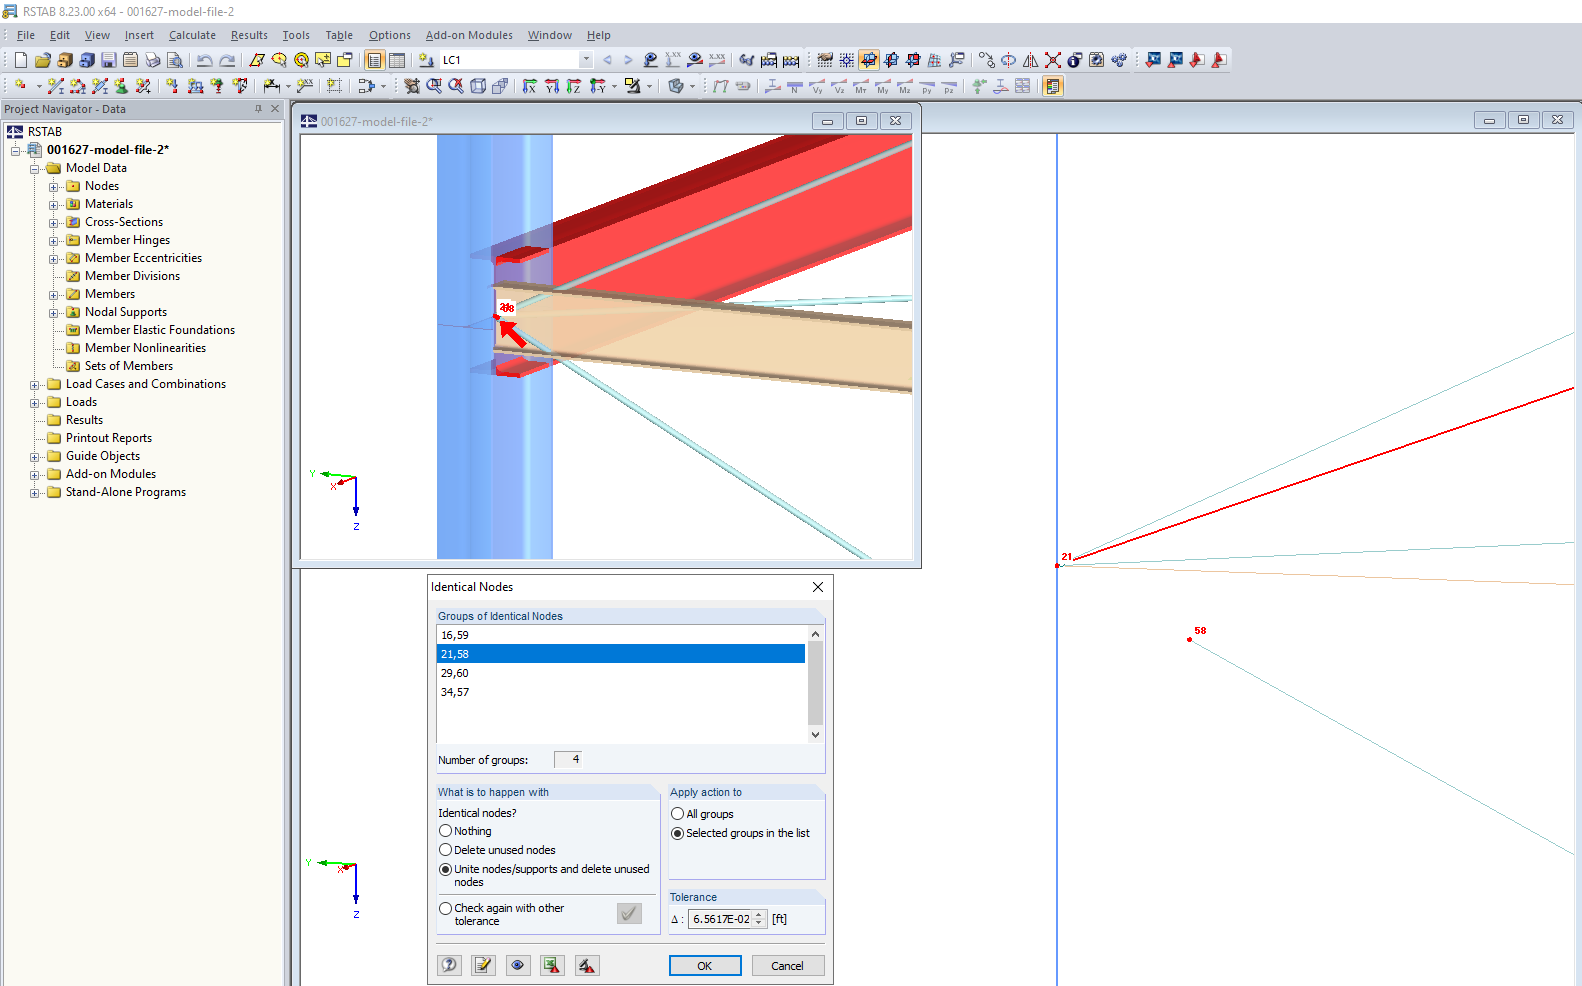Open a model with the yellow folder icon
Screen dimensions: 1582x986
43,60
